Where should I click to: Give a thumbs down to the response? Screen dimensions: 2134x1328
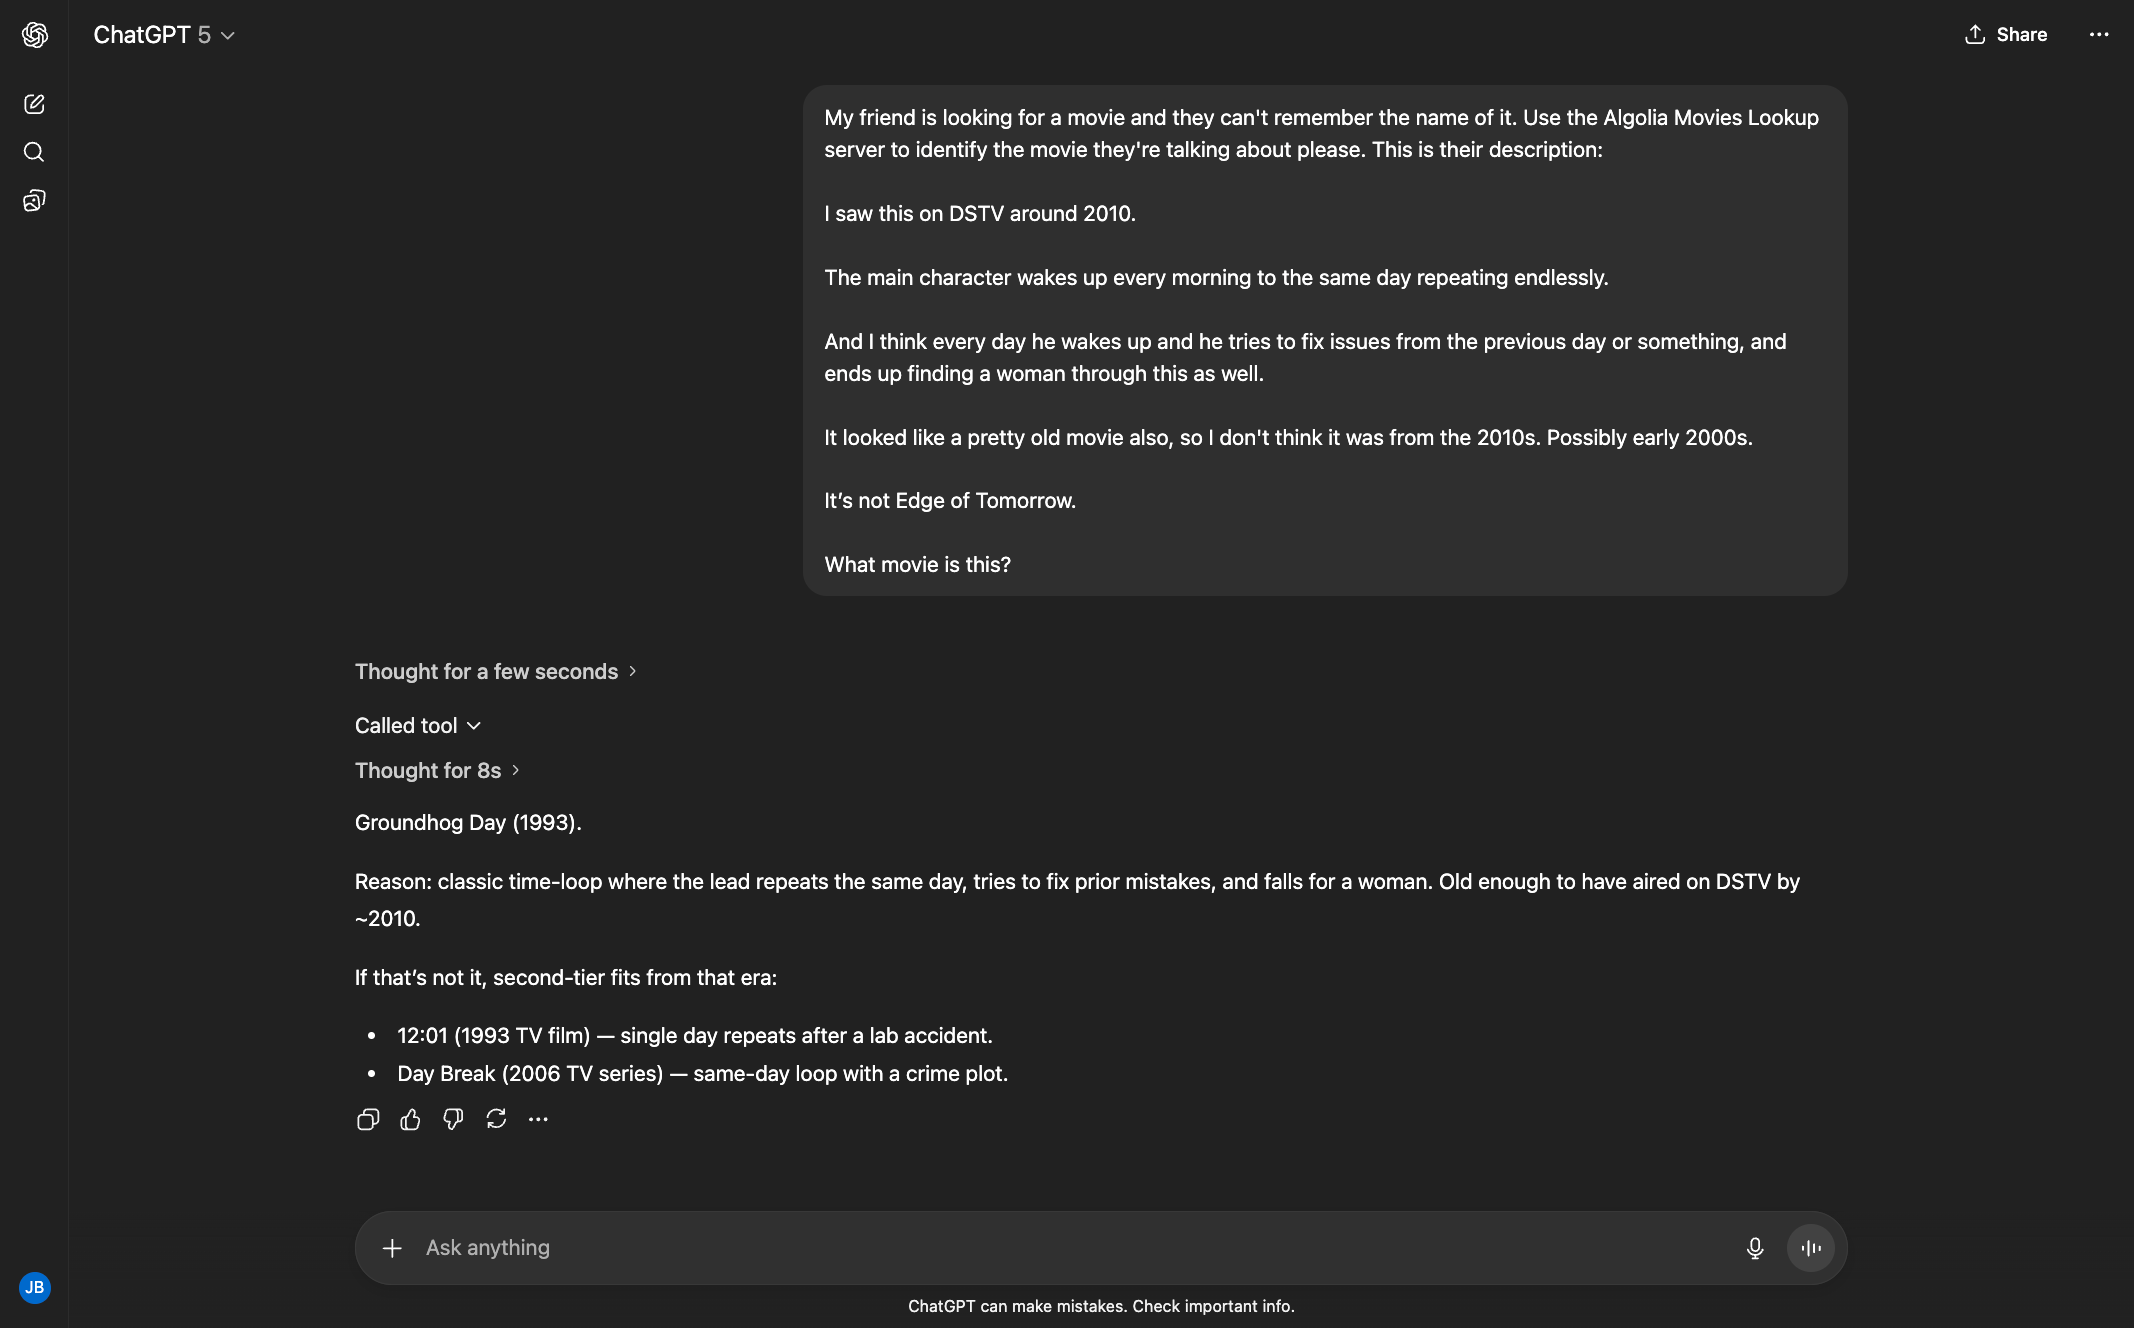453,1119
